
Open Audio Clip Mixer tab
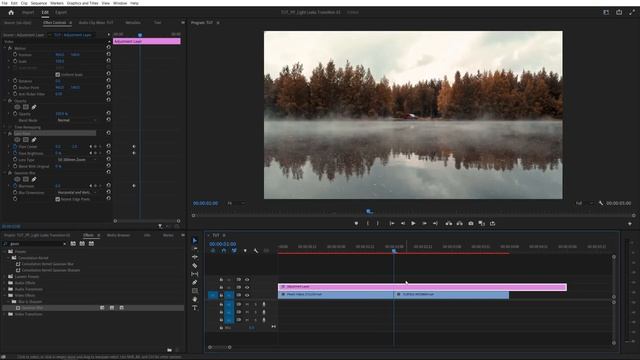point(96,23)
